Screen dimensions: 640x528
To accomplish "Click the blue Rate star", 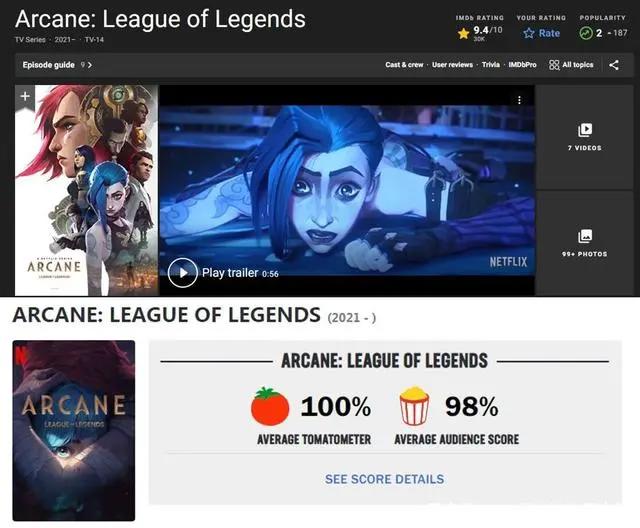I will [529, 33].
